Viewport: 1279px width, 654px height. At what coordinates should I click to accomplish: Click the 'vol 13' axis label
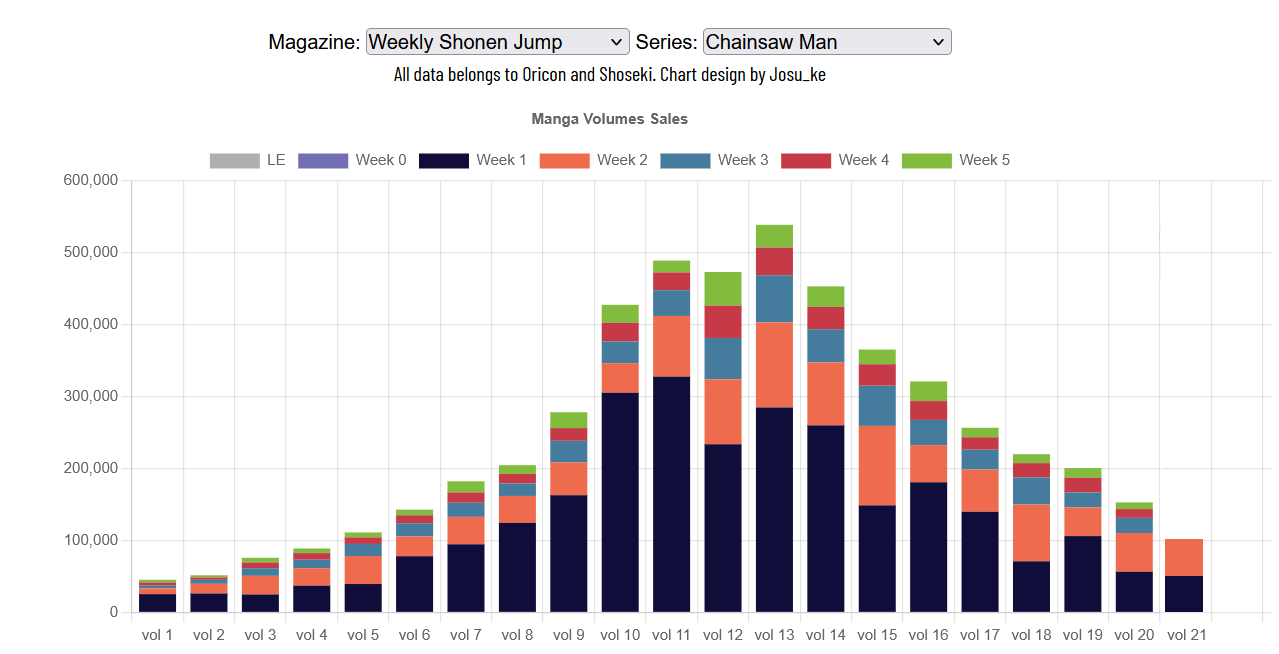[x=774, y=635]
